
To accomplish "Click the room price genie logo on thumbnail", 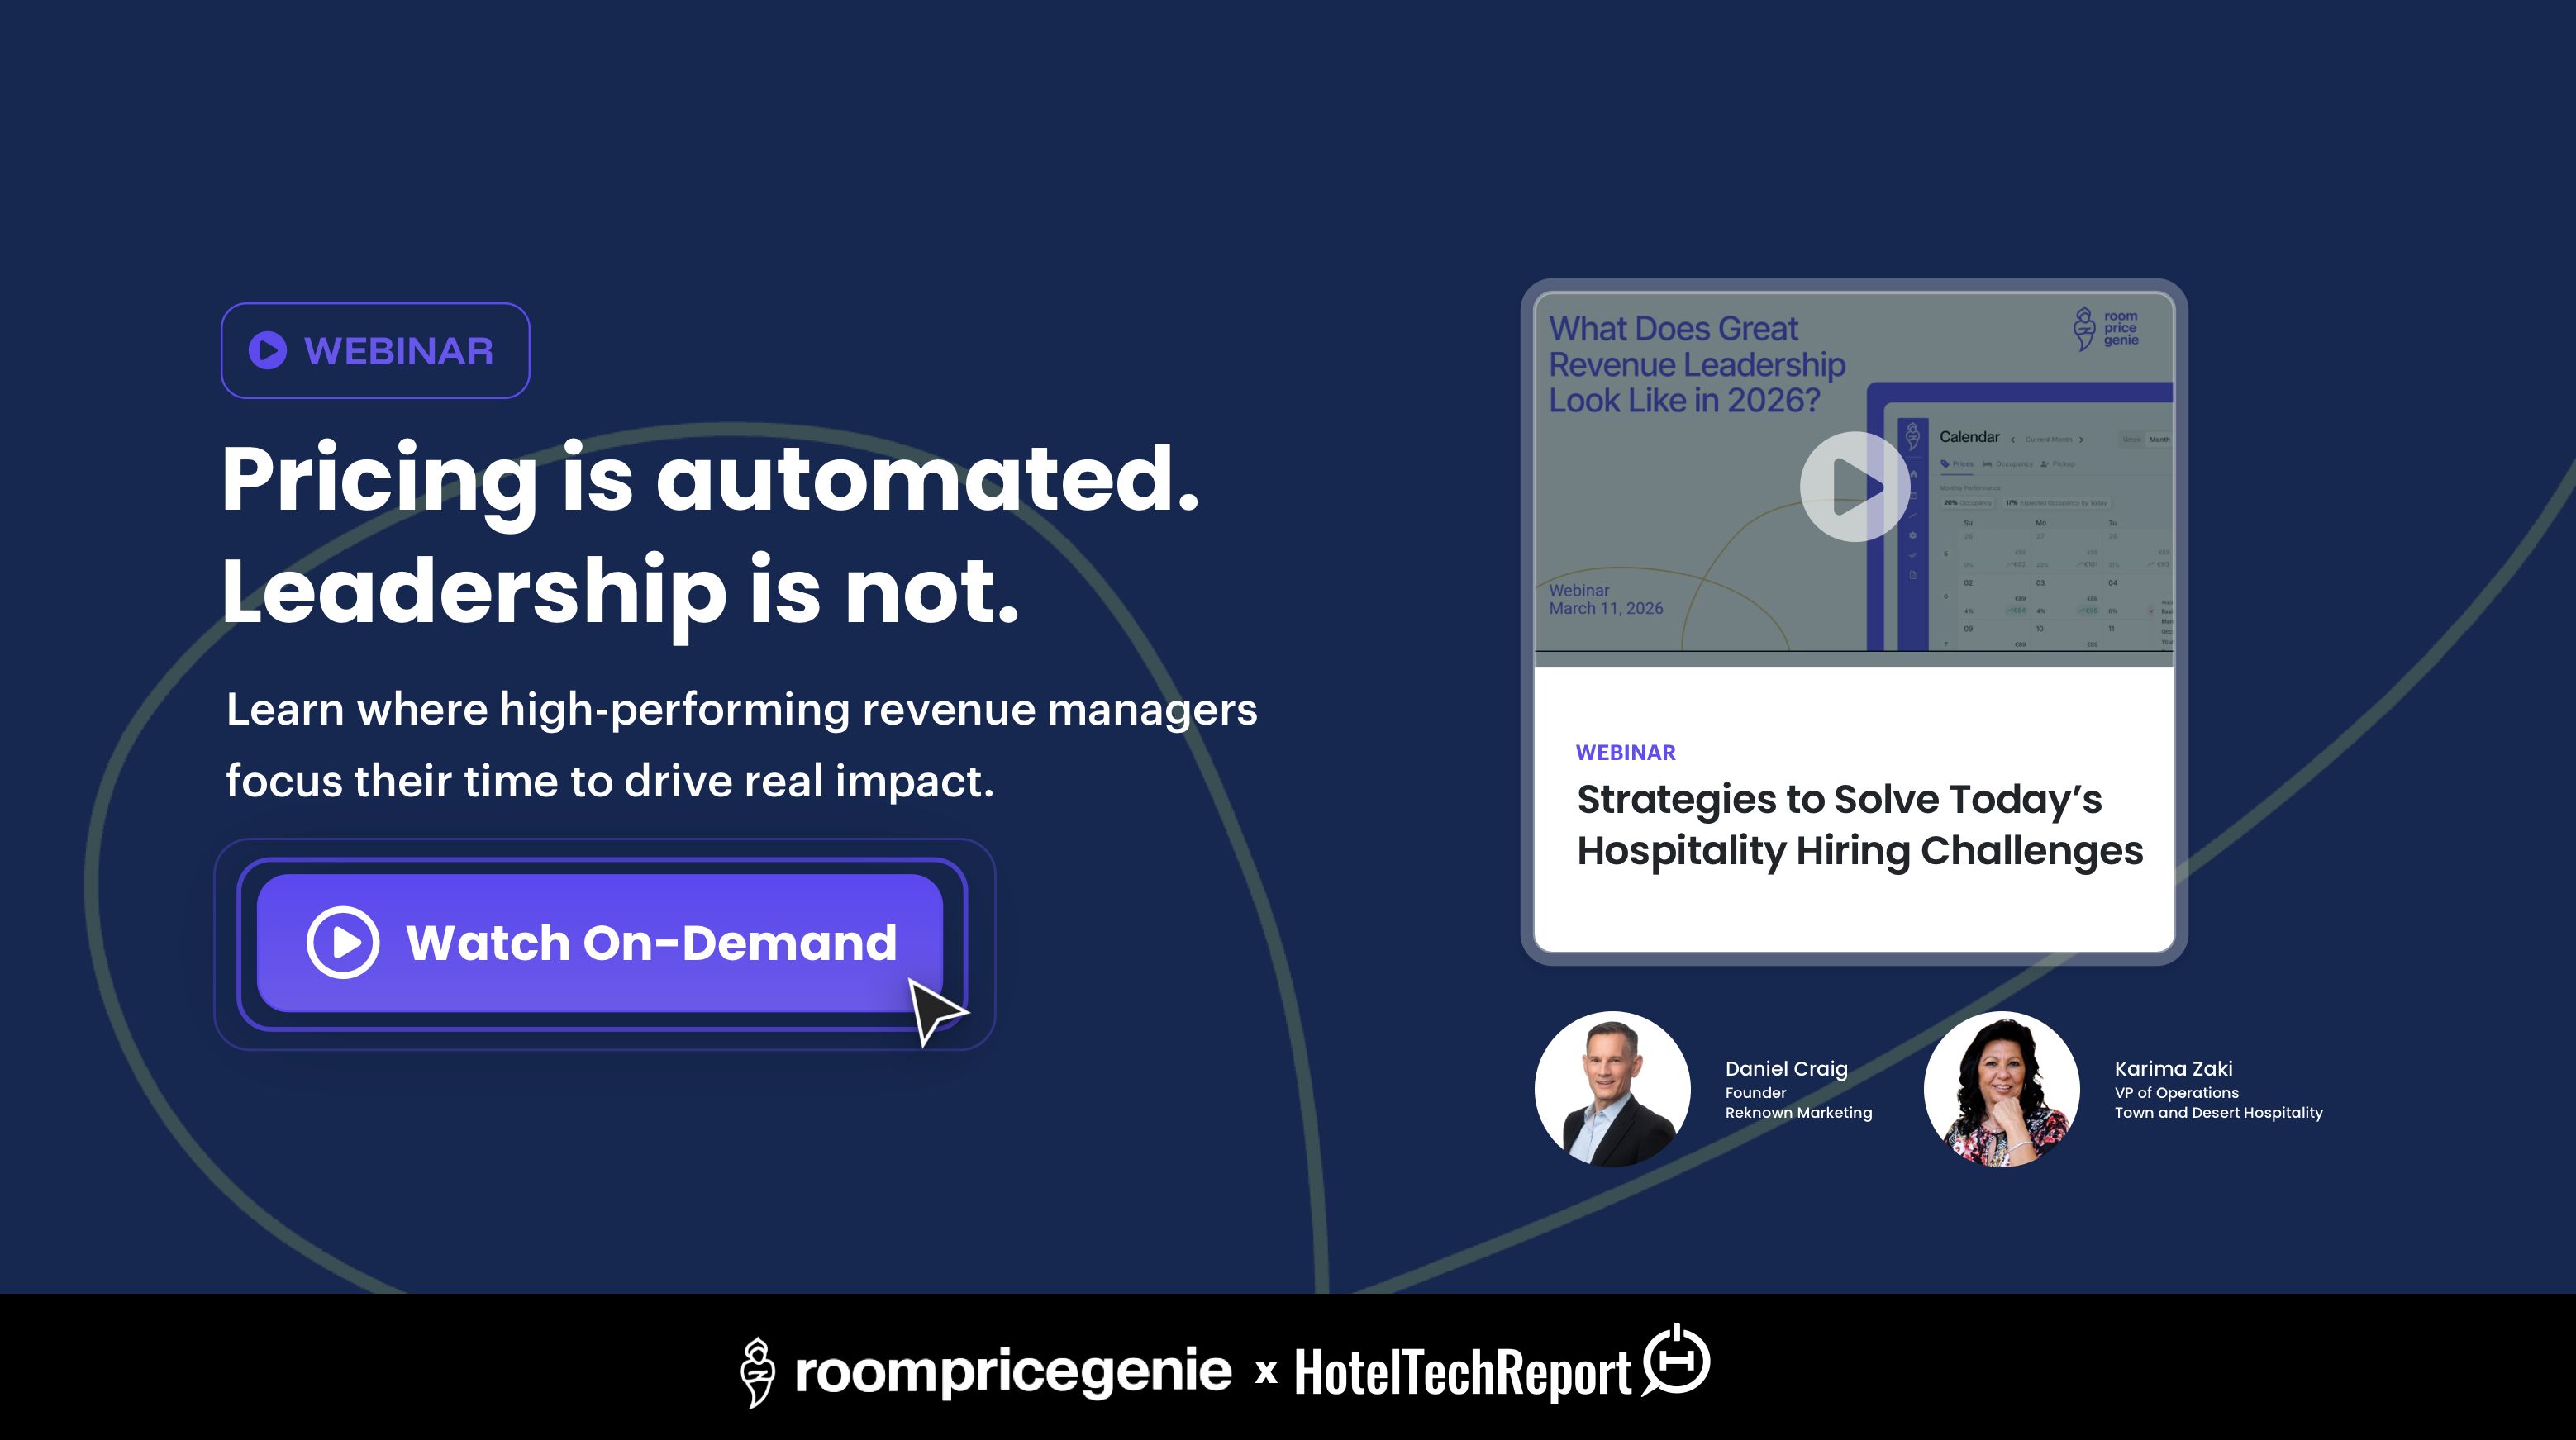I will coord(2105,328).
